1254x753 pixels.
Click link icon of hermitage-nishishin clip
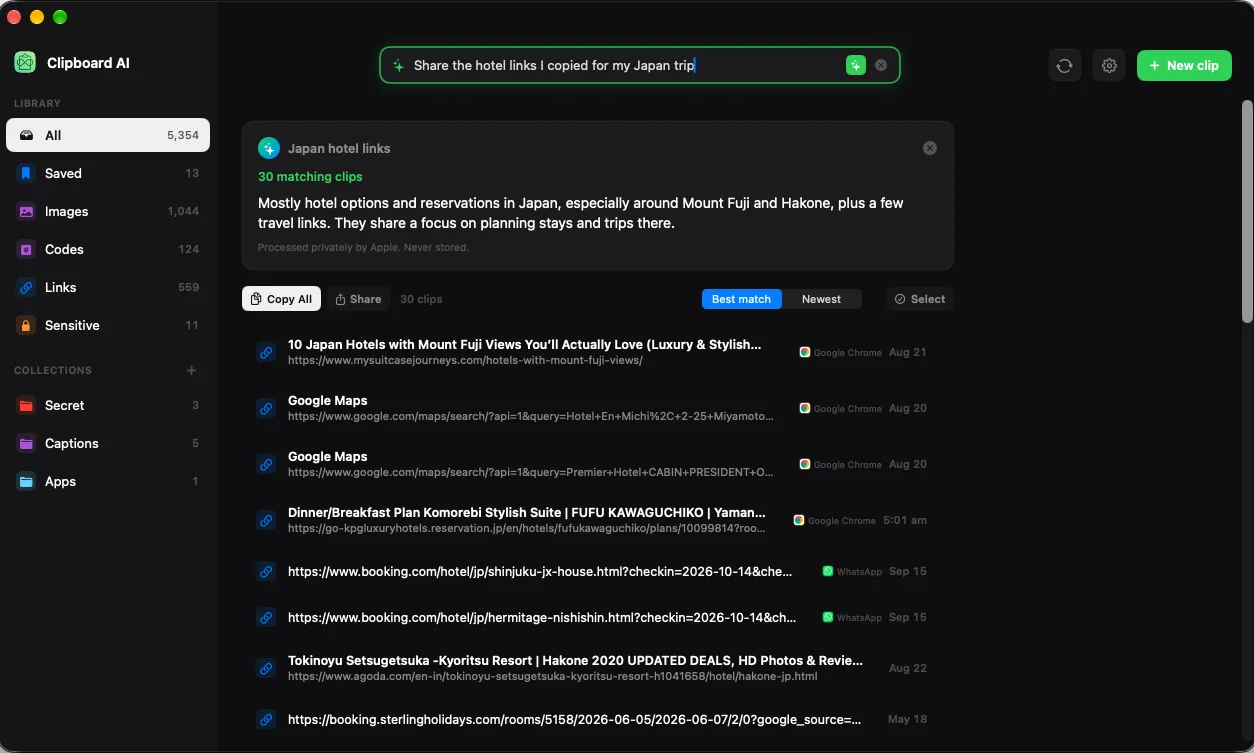tap(266, 617)
